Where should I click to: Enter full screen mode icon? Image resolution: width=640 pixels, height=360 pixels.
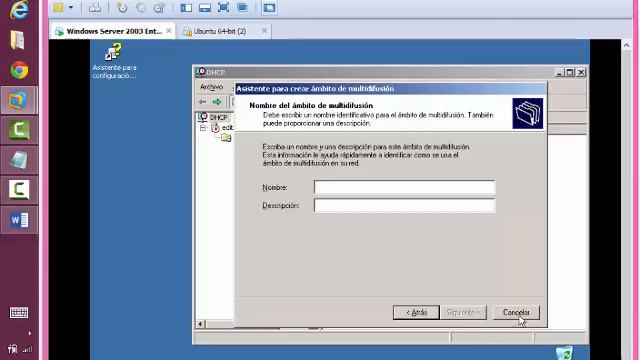(223, 7)
